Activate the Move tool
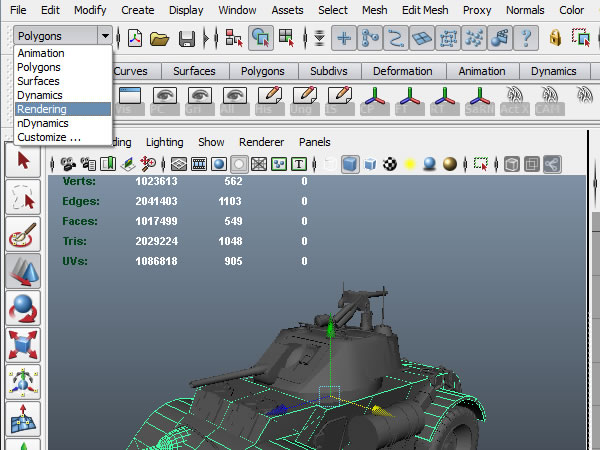This screenshot has width=600, height=450. tap(23, 271)
